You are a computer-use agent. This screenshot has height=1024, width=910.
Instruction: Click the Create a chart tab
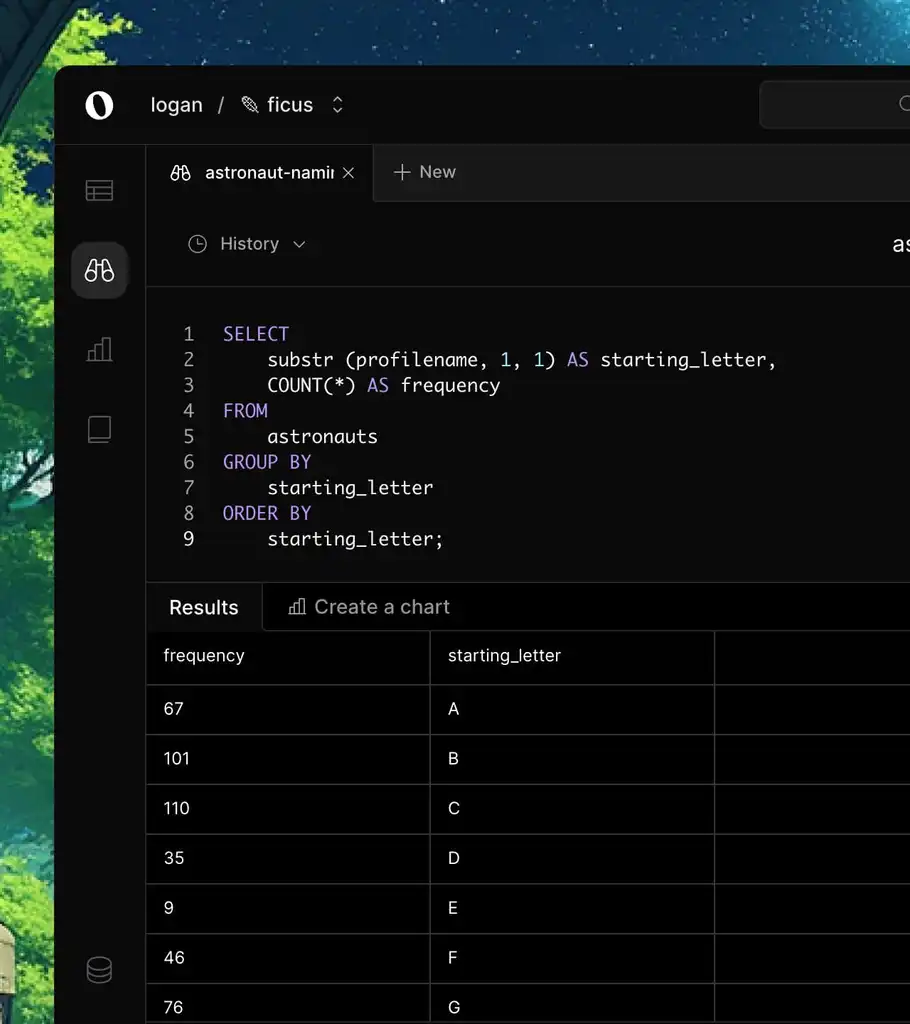pyautogui.click(x=369, y=607)
